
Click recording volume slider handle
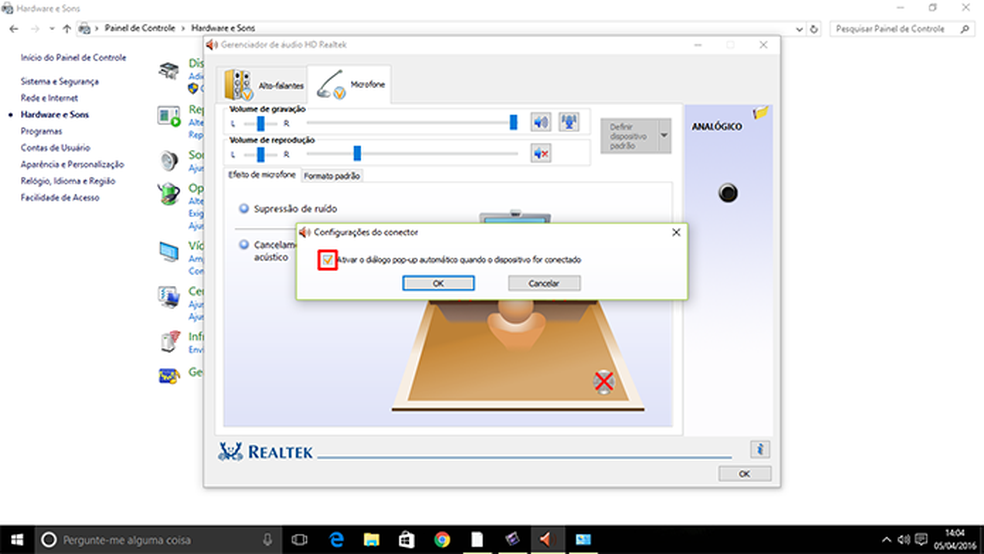(x=513, y=122)
